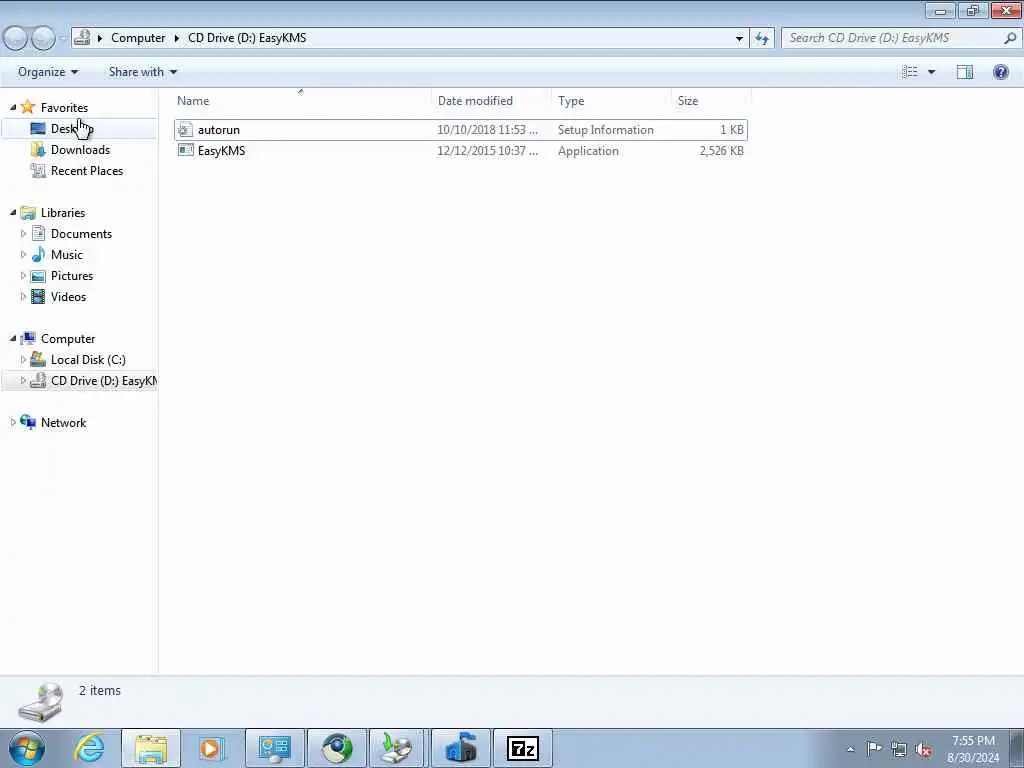Click CD Drive (D:) EasyKMS breadcrumb
1024x768 pixels.
coord(247,38)
